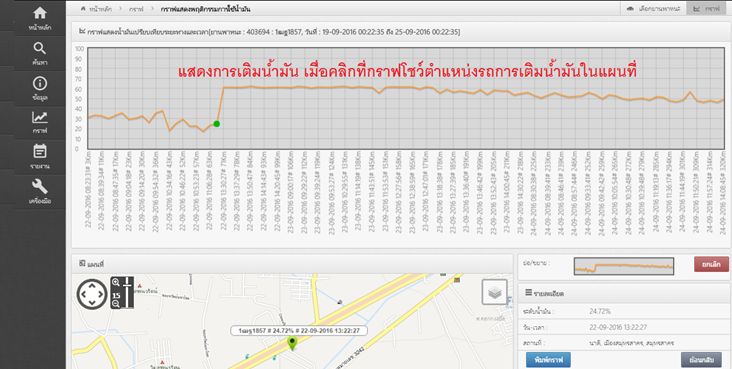This screenshot has width=732, height=369.
Task: Open the Tools (เครื่องมือ) wrench sidebar icon
Action: coord(40,187)
